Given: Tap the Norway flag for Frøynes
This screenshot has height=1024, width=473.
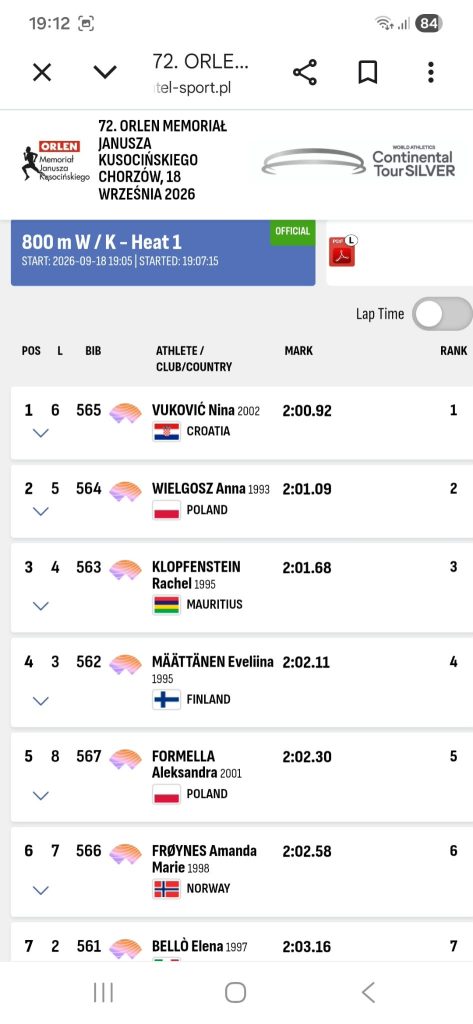Looking at the screenshot, I should click(167, 889).
